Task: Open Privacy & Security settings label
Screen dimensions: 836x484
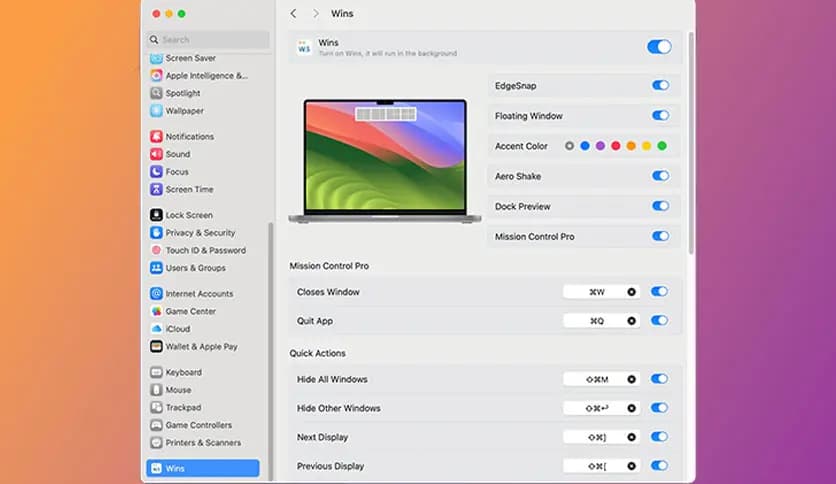Action: 200,233
